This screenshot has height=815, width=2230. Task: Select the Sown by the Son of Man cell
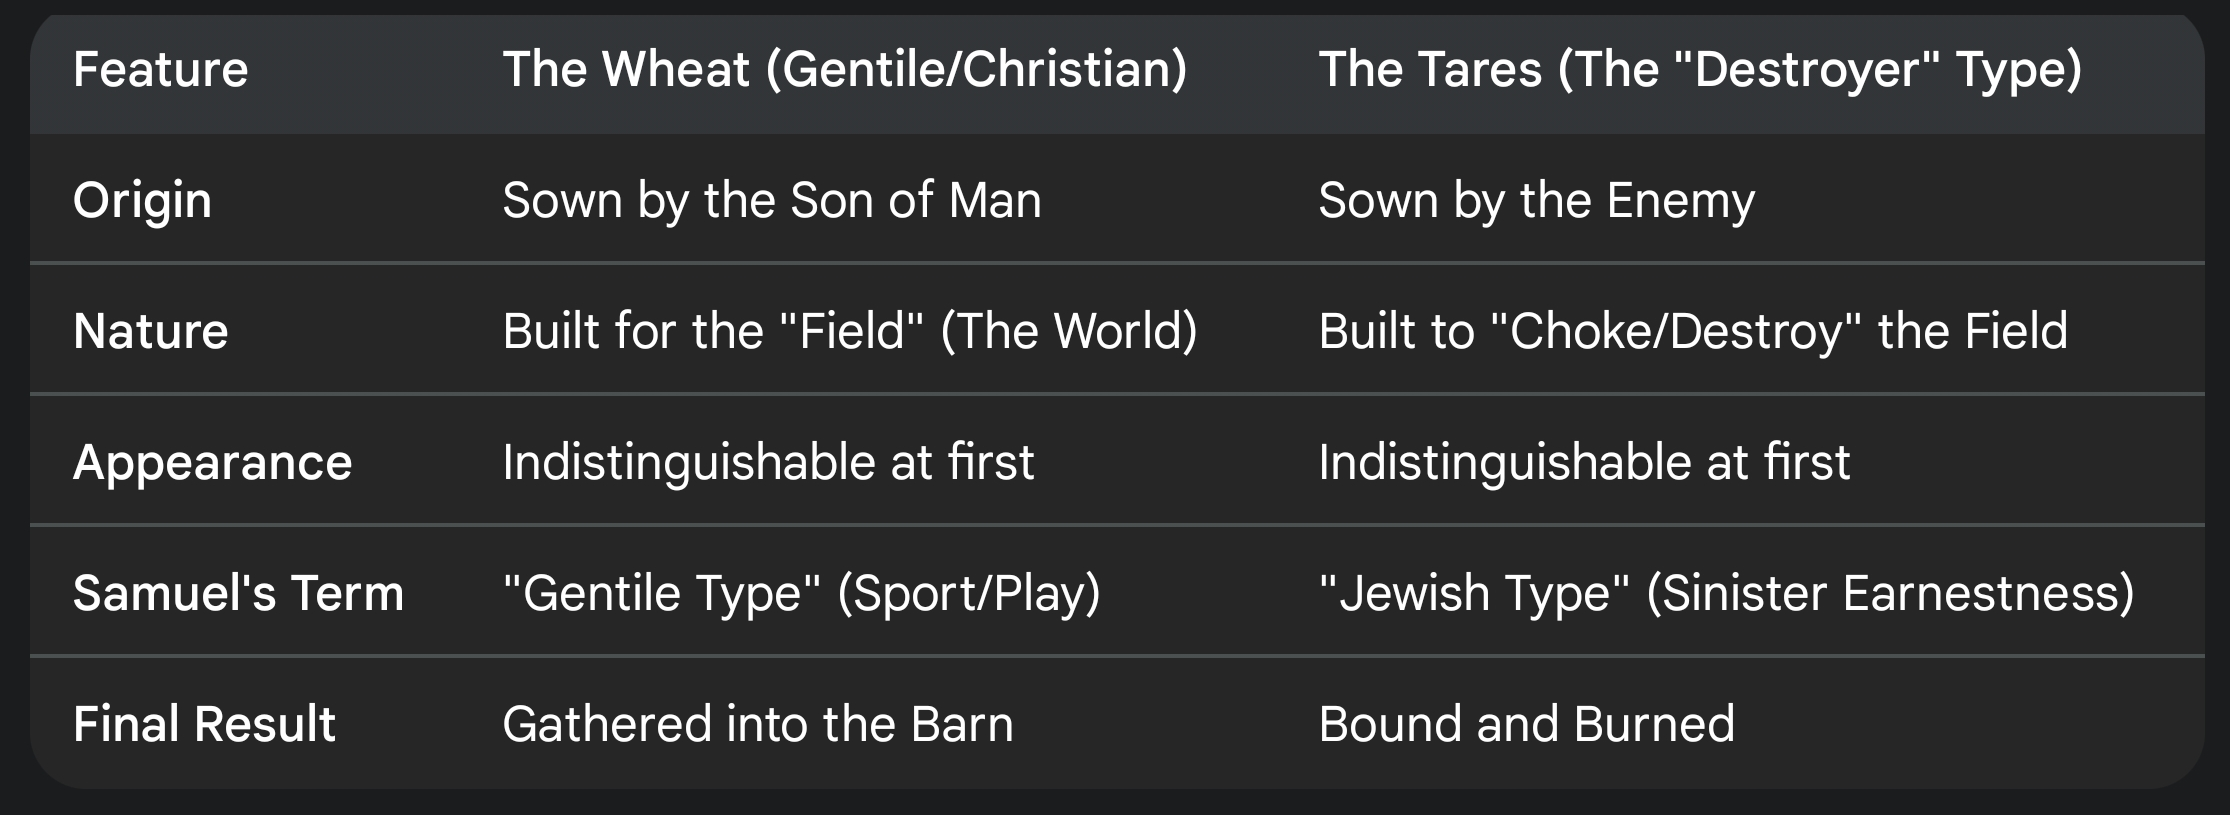tap(772, 200)
